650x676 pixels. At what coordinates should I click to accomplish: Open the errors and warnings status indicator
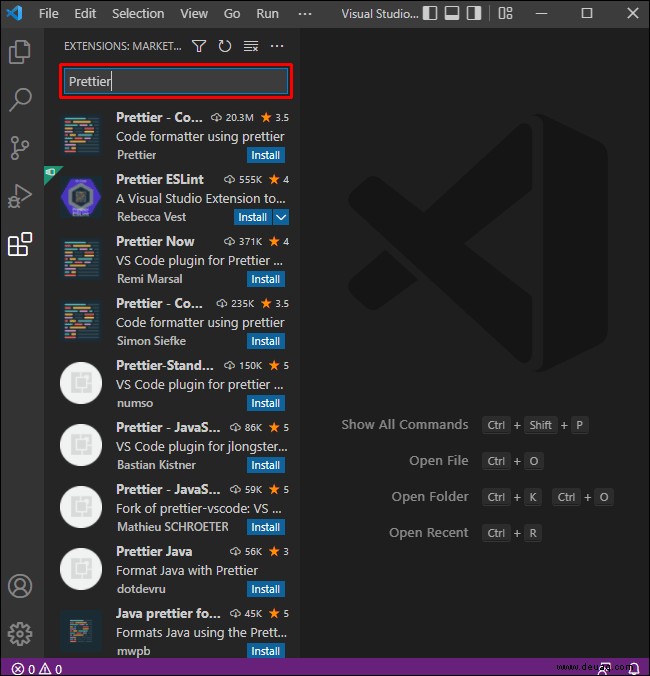37,669
